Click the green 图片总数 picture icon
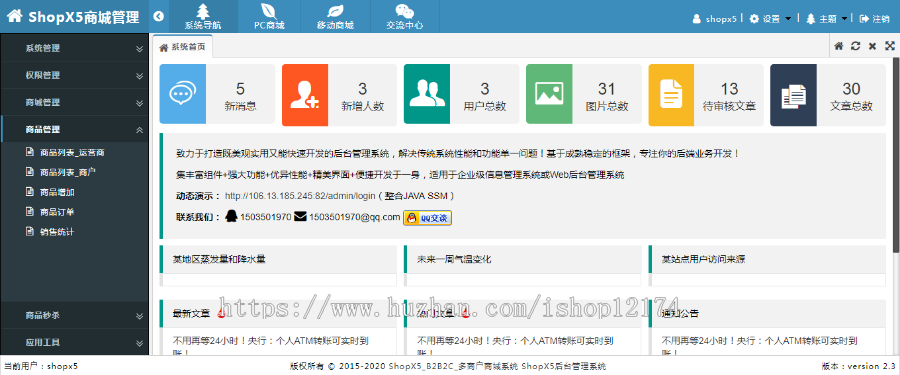The image size is (900, 375). click(x=549, y=94)
